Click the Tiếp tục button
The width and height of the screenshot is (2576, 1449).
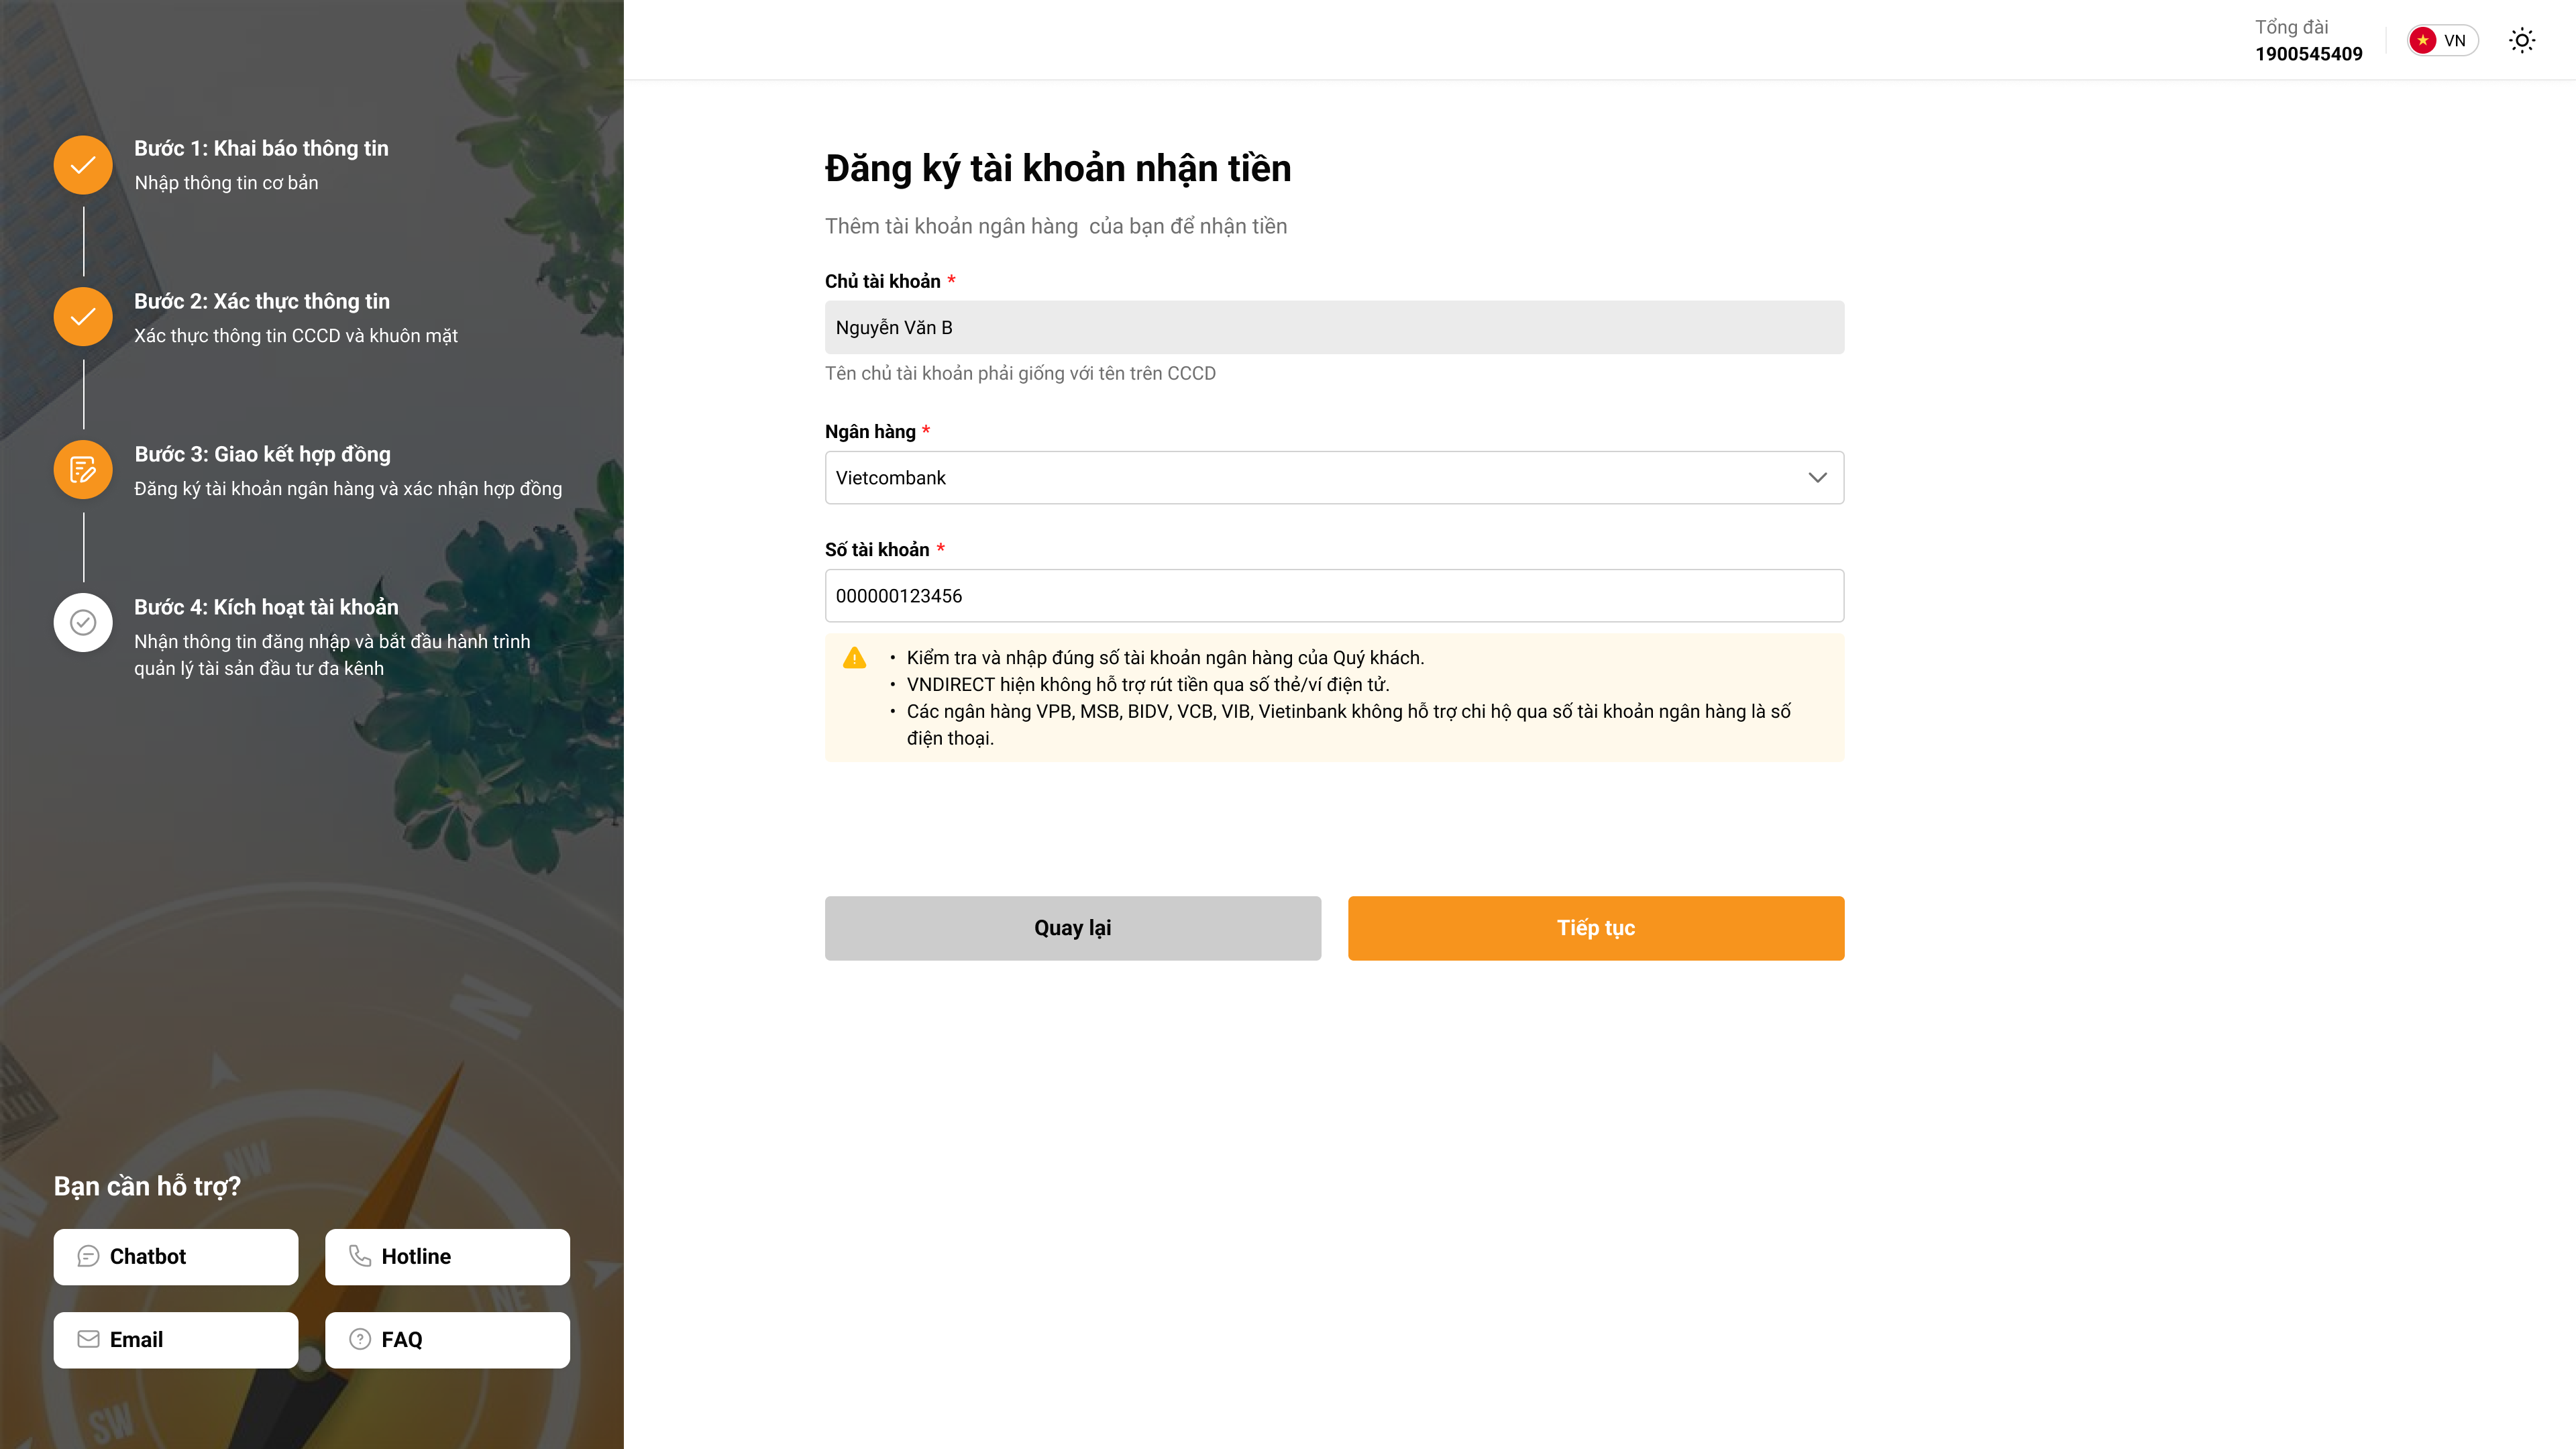[1596, 928]
